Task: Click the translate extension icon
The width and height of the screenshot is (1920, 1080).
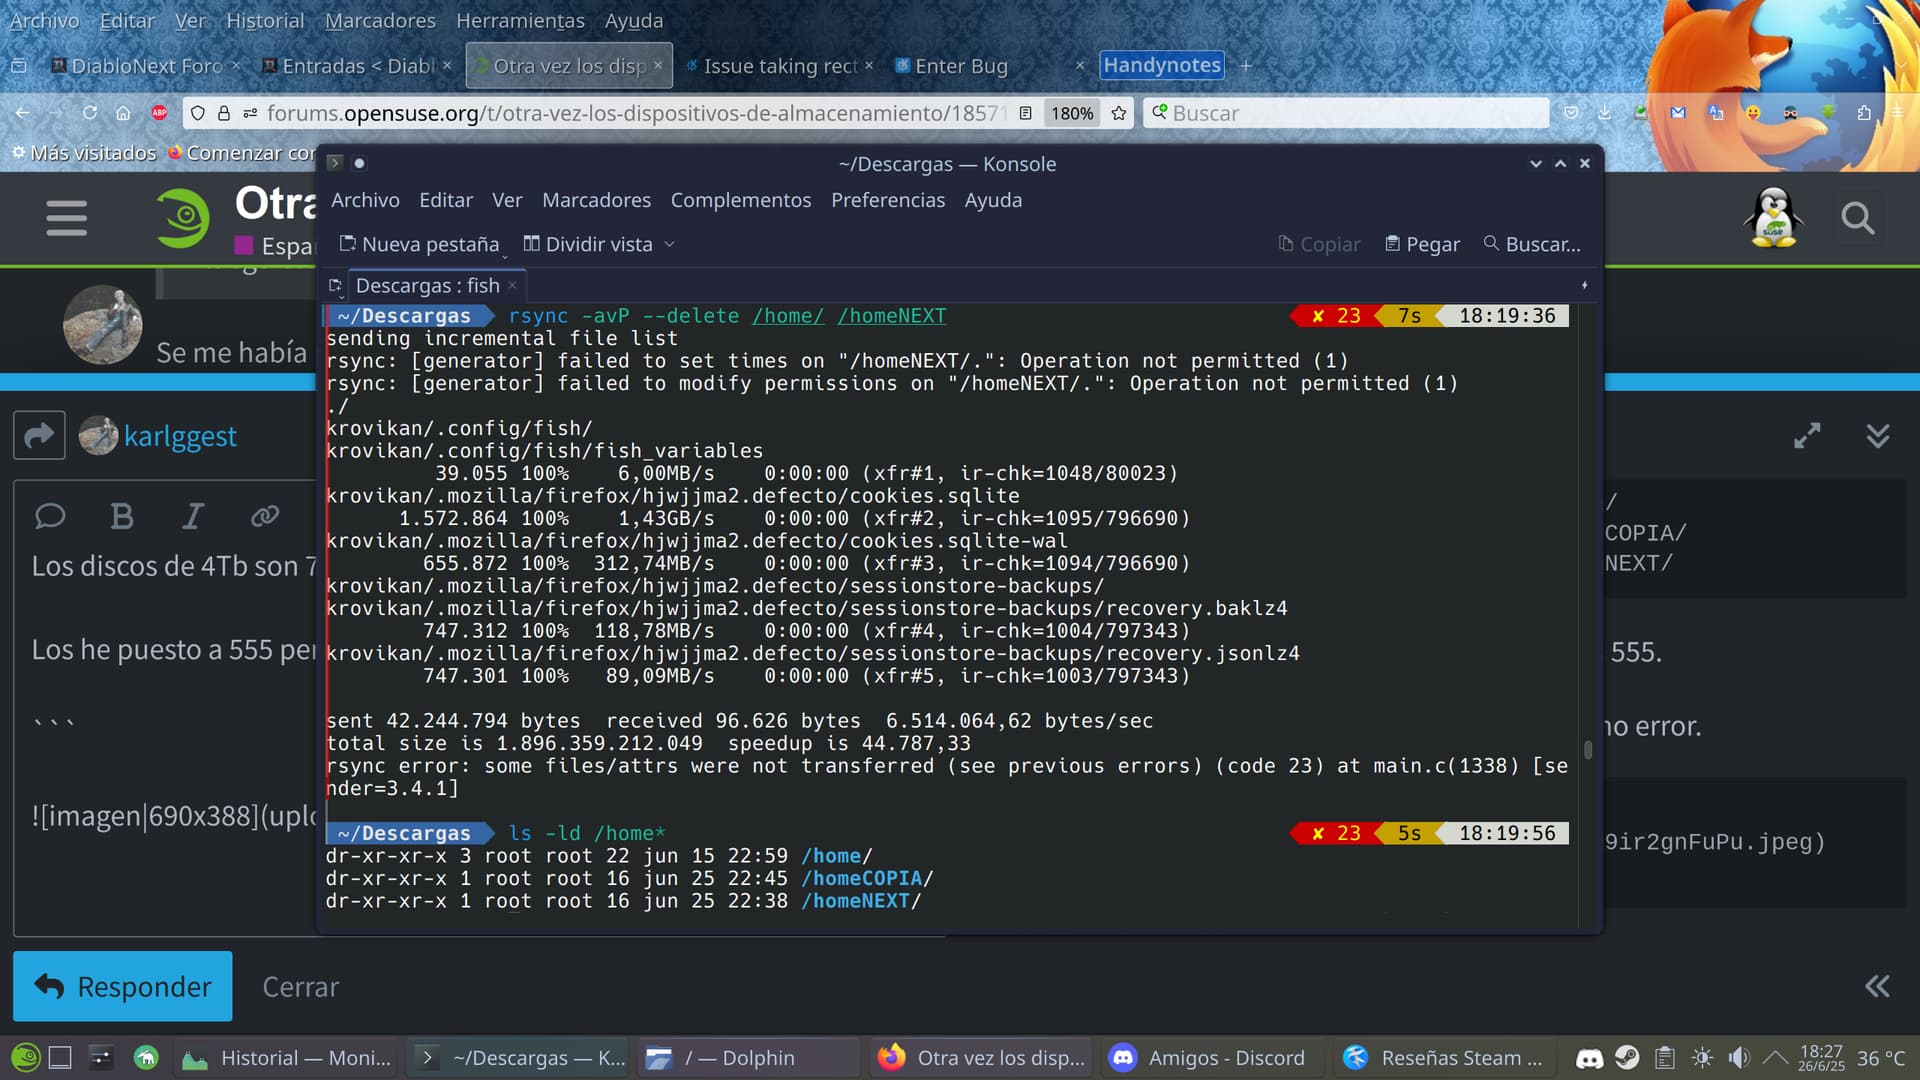Action: 1716,113
